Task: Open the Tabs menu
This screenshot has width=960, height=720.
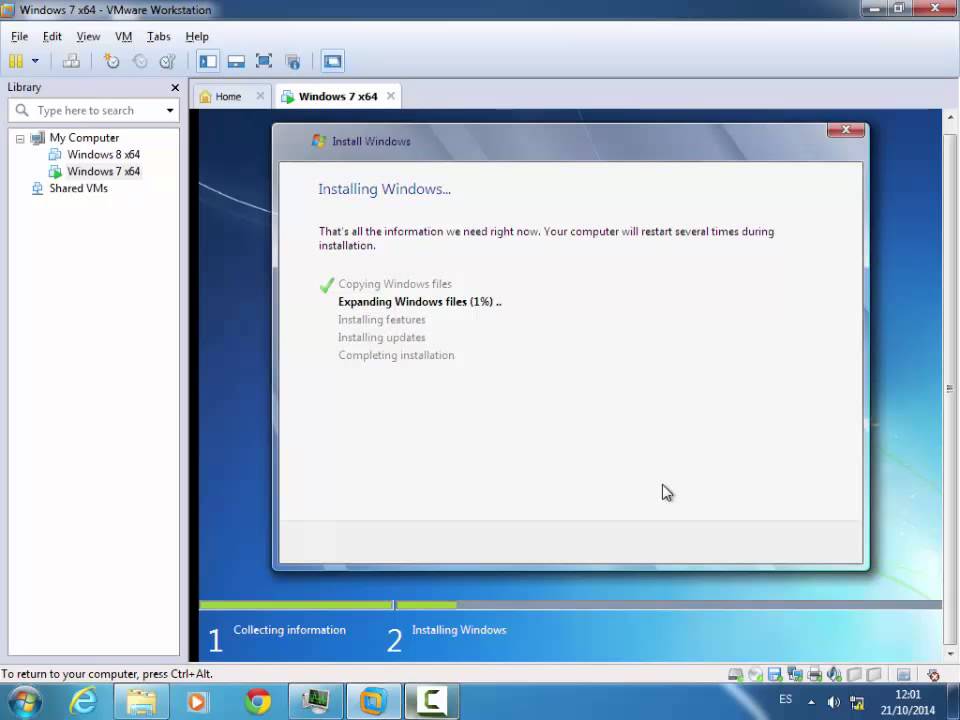Action: point(159,37)
